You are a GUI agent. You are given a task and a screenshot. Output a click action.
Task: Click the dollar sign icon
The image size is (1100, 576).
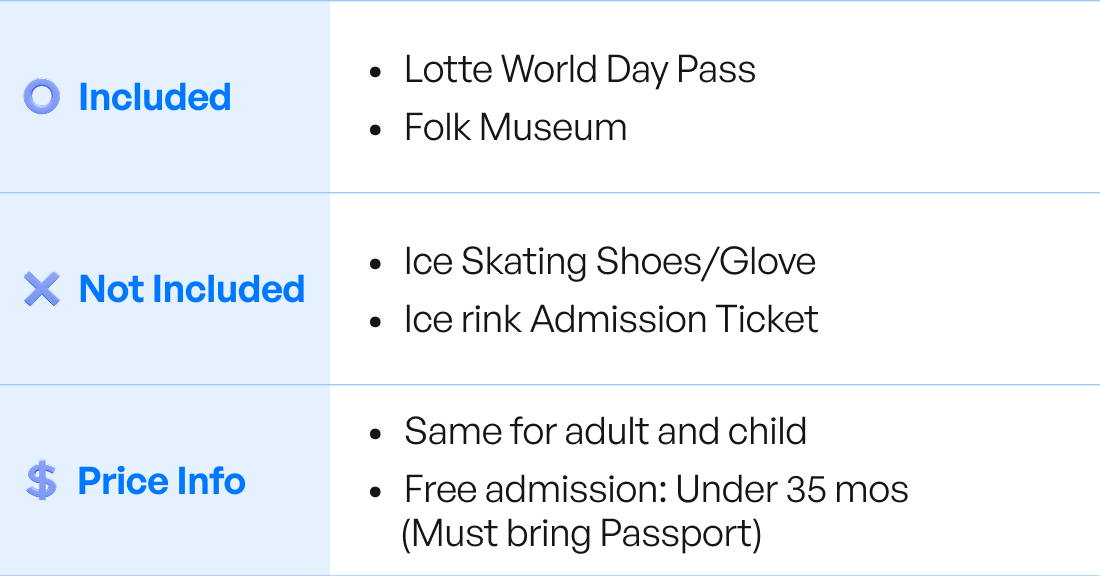[42, 481]
